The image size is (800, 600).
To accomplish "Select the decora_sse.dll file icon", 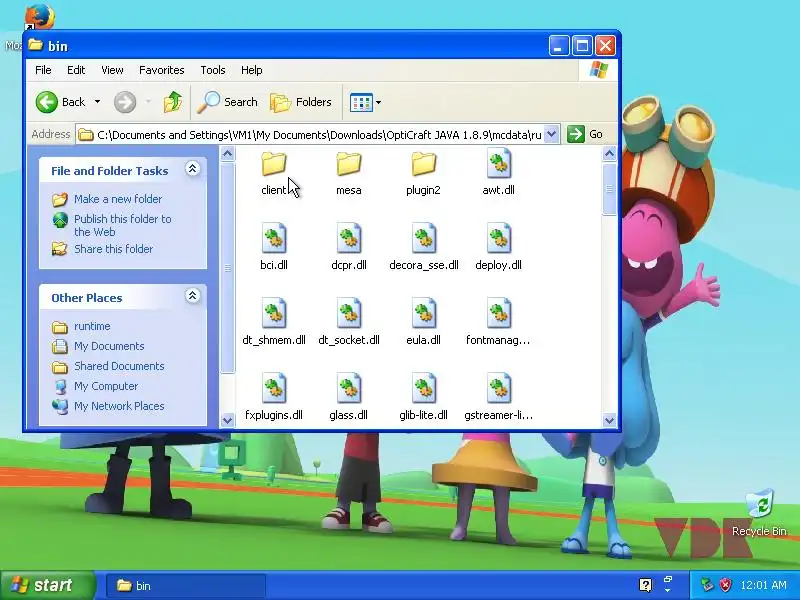I will tap(423, 238).
